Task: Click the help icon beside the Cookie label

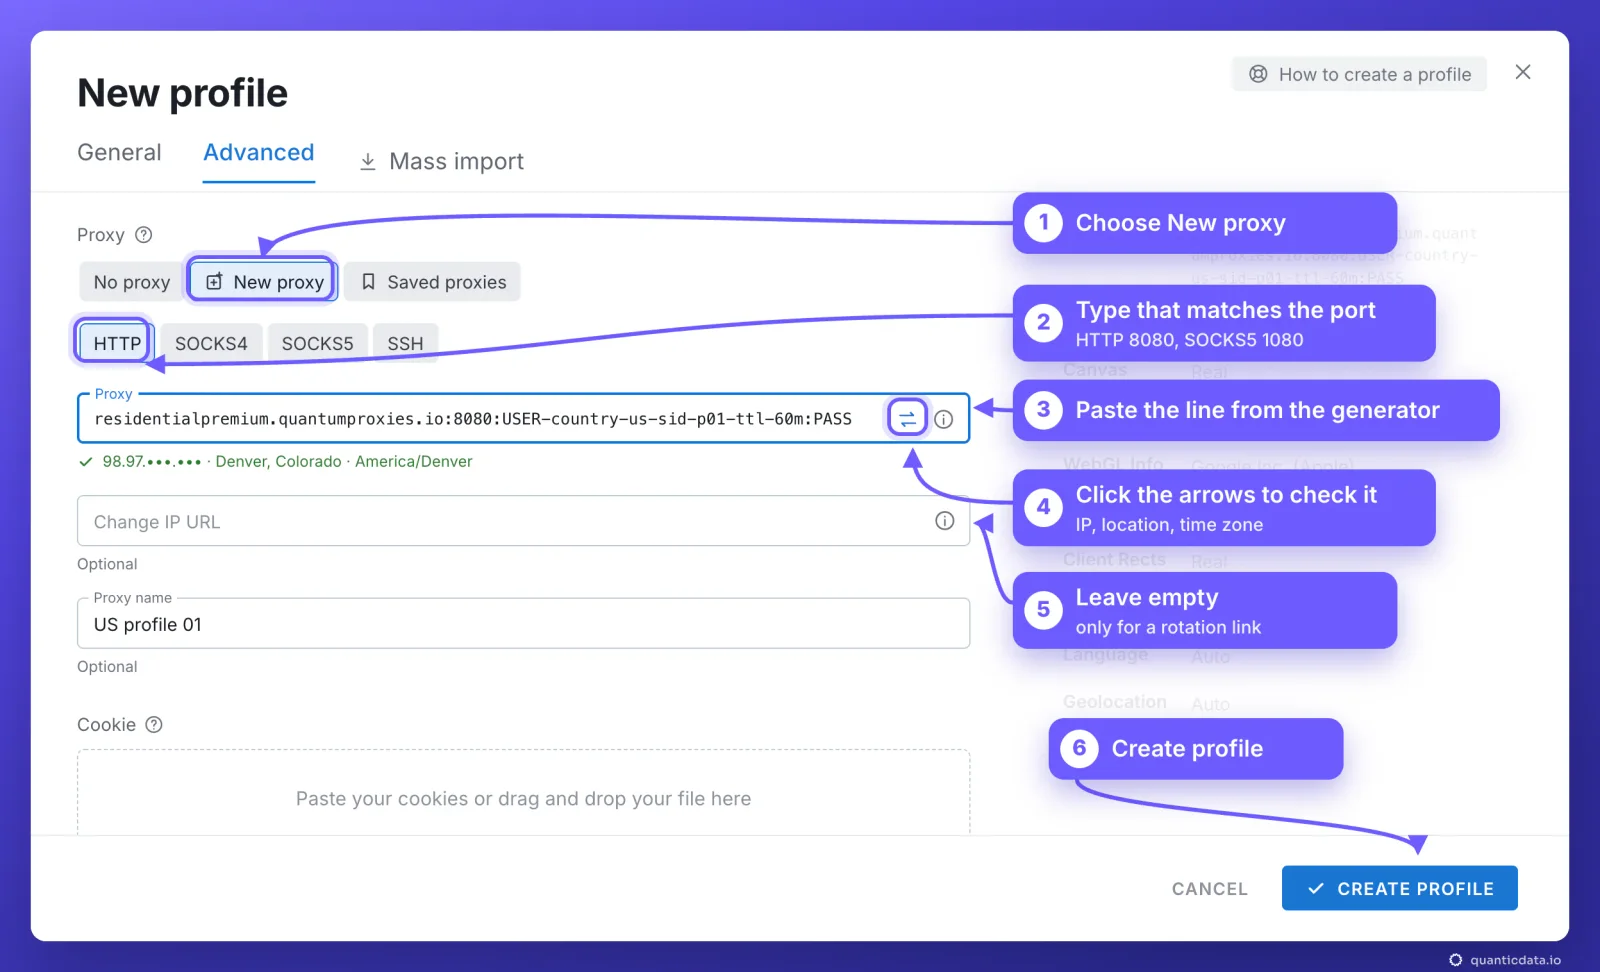Action: pyautogui.click(x=154, y=725)
